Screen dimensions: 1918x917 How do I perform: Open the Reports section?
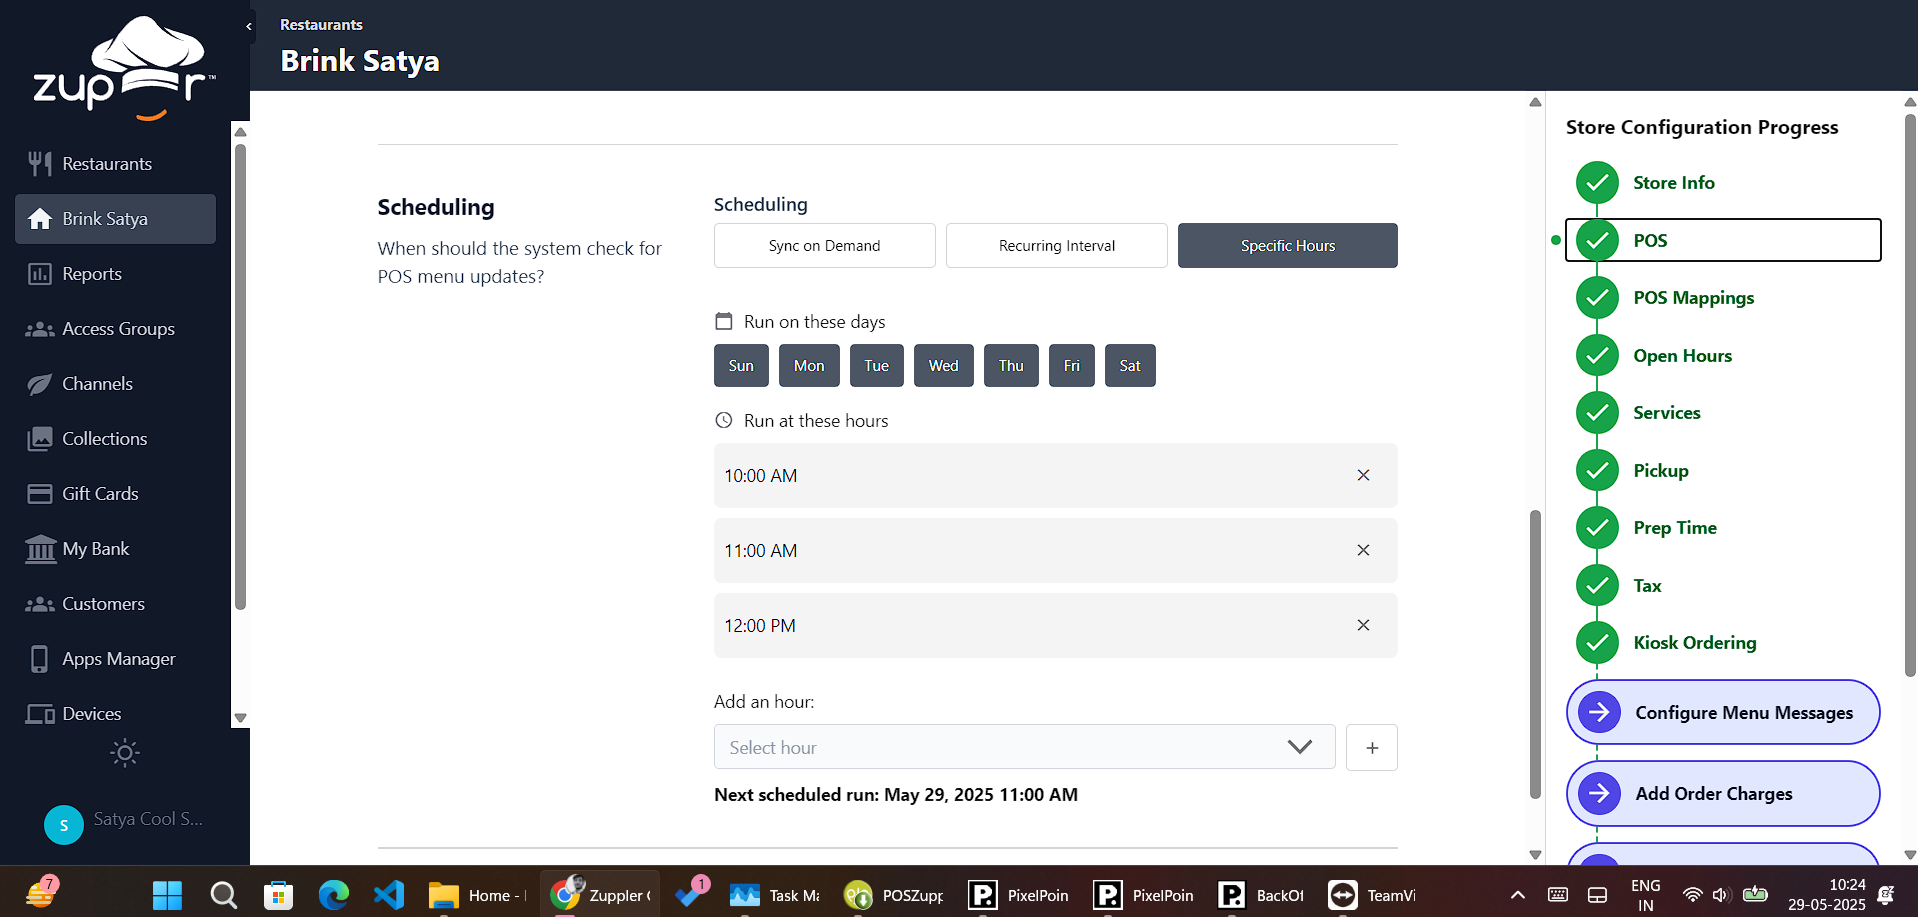pos(115,274)
